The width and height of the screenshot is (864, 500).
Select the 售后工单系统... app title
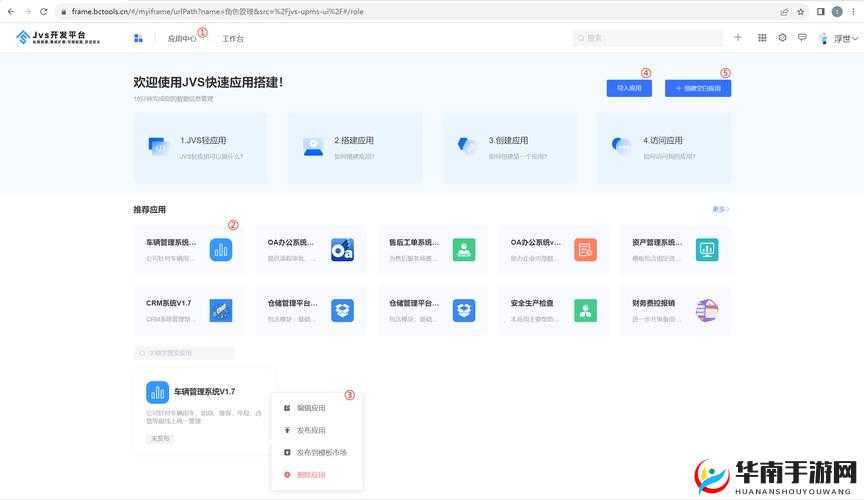[x=414, y=243]
